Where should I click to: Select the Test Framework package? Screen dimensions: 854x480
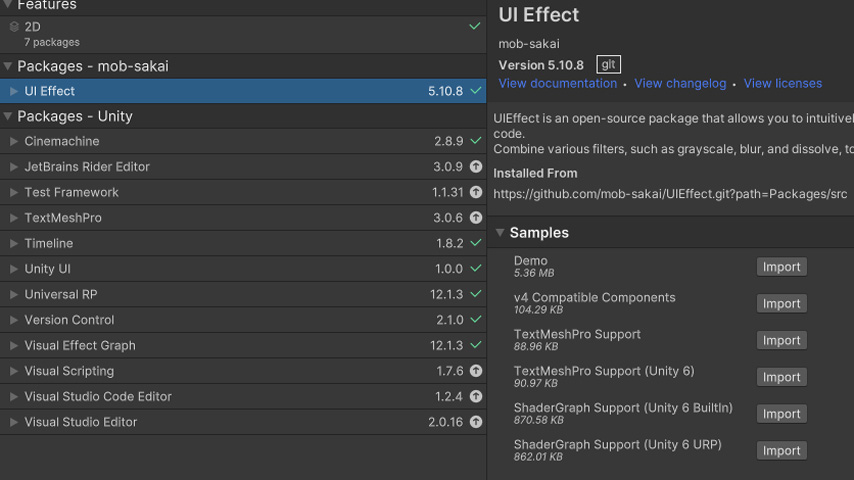pyautogui.click(x=243, y=192)
